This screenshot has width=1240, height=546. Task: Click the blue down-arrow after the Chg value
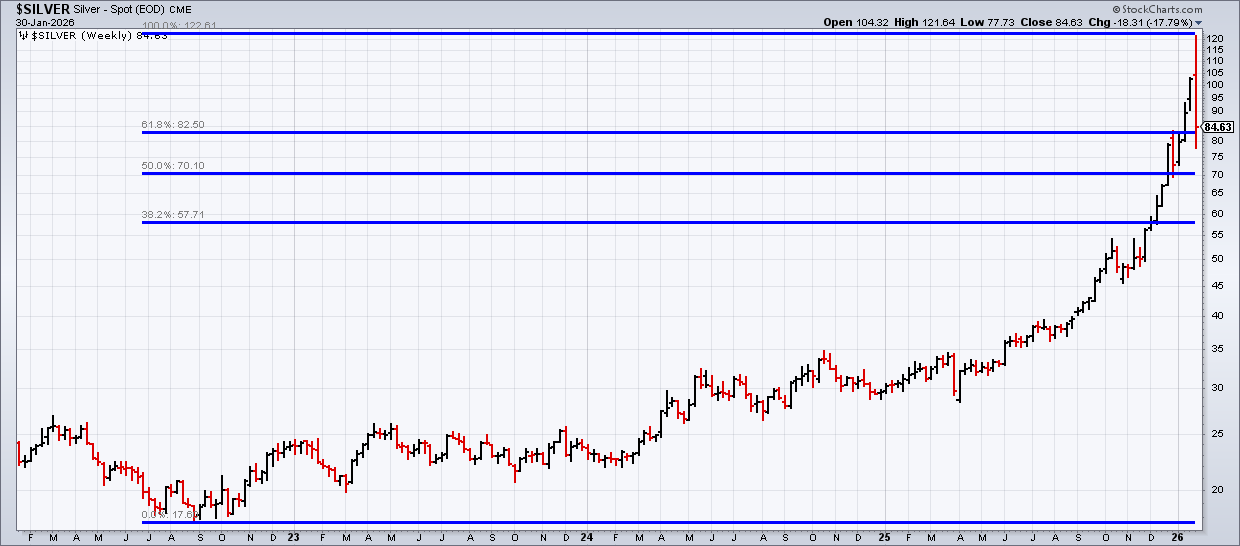click(1198, 22)
